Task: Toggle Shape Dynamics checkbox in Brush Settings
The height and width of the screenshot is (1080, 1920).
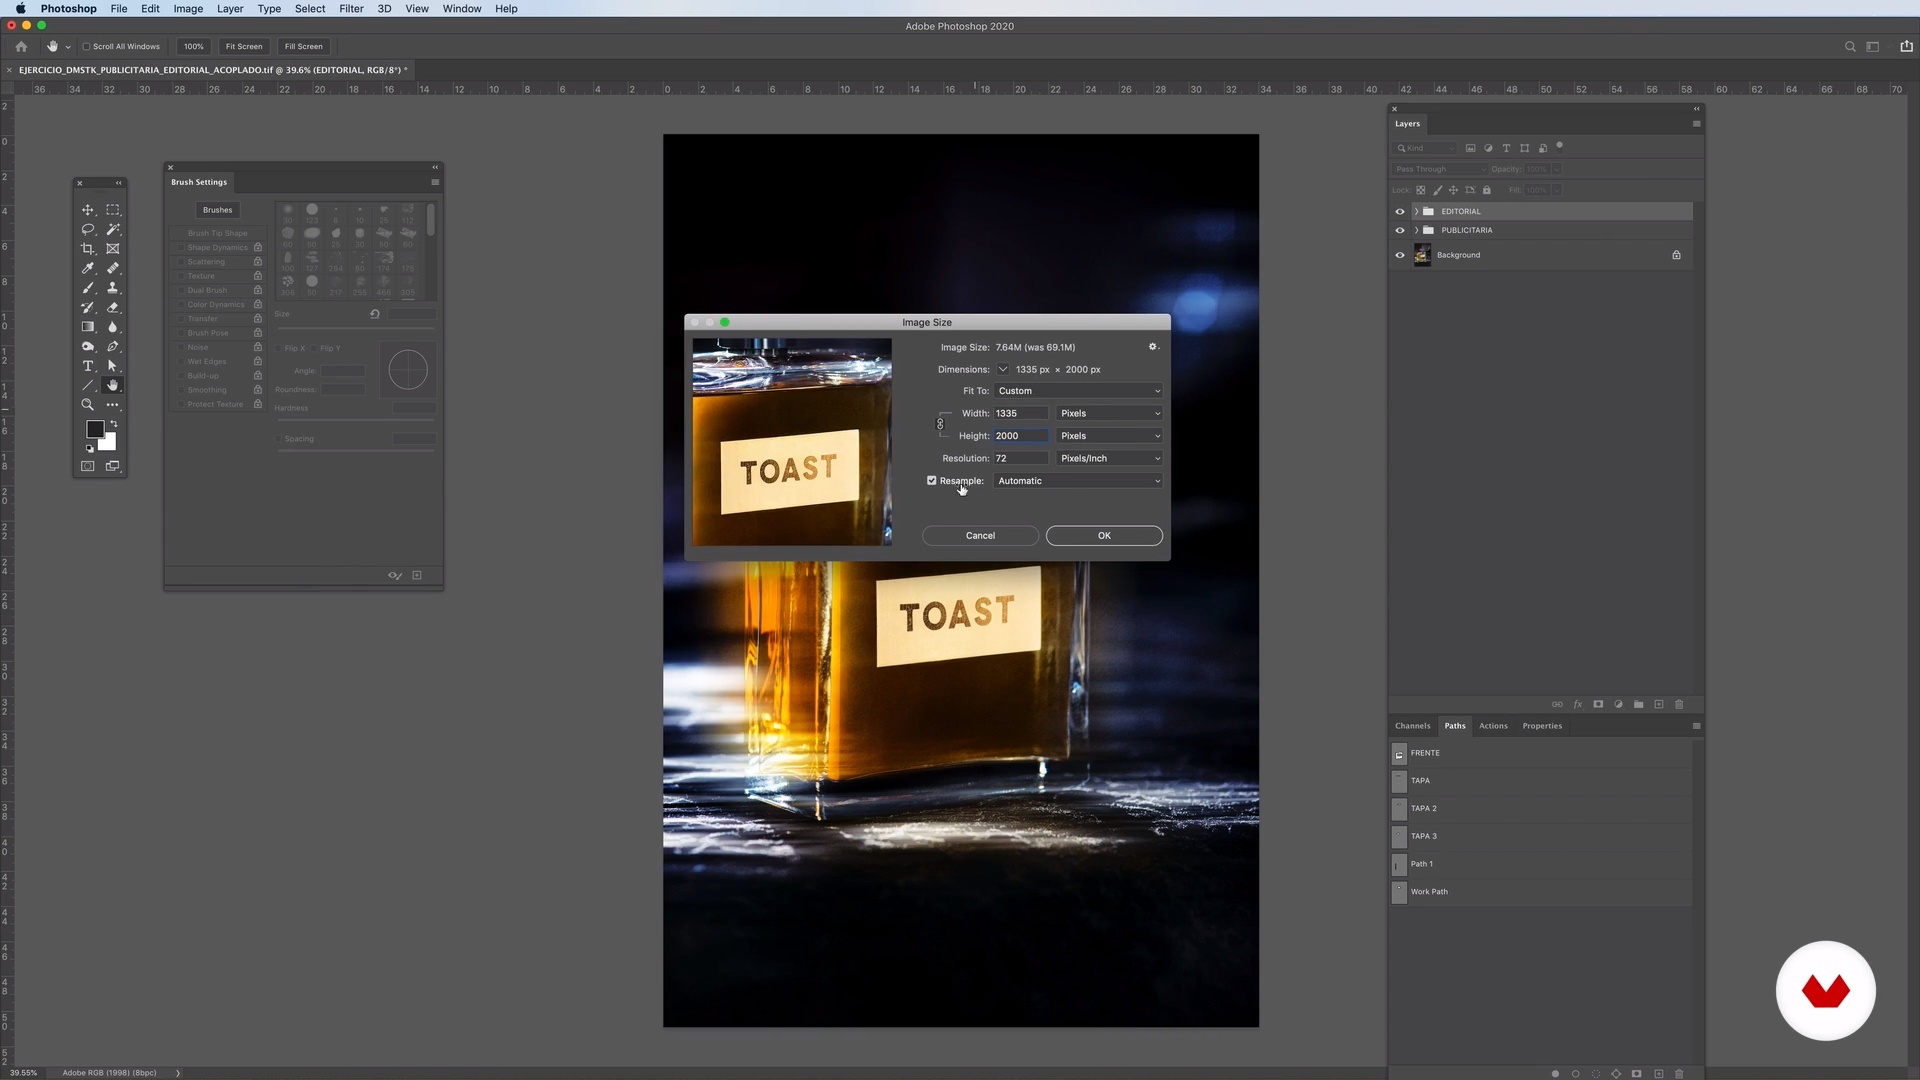Action: click(x=181, y=248)
